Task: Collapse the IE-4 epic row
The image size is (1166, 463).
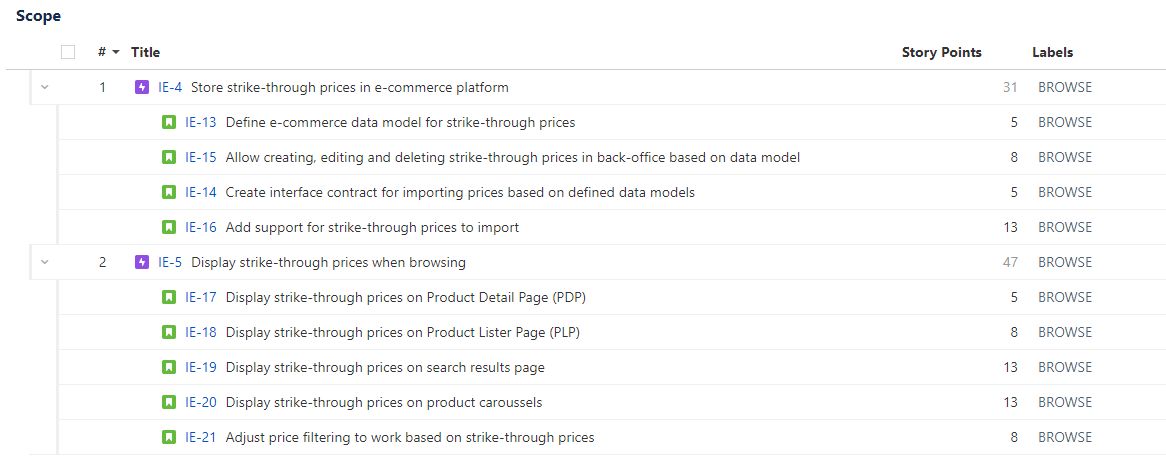Action: tap(45, 87)
